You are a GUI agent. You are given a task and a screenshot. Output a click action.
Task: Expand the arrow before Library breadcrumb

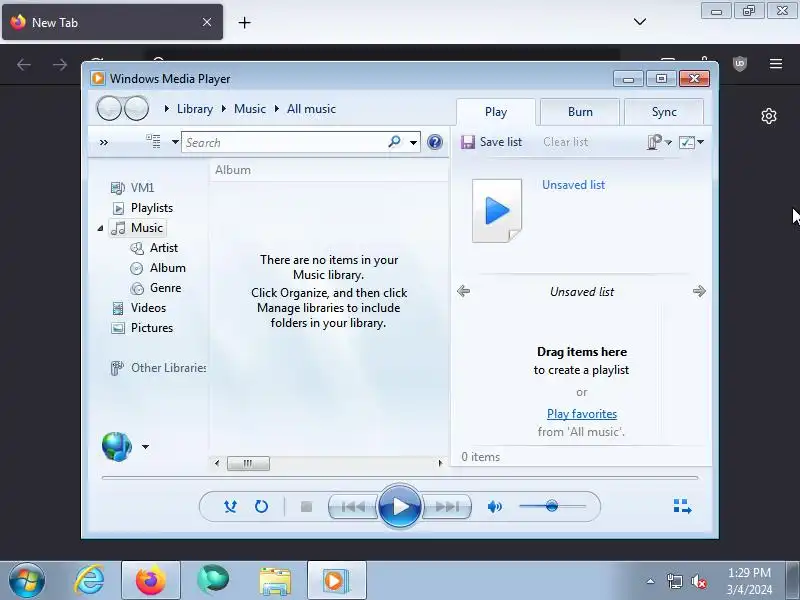167,109
